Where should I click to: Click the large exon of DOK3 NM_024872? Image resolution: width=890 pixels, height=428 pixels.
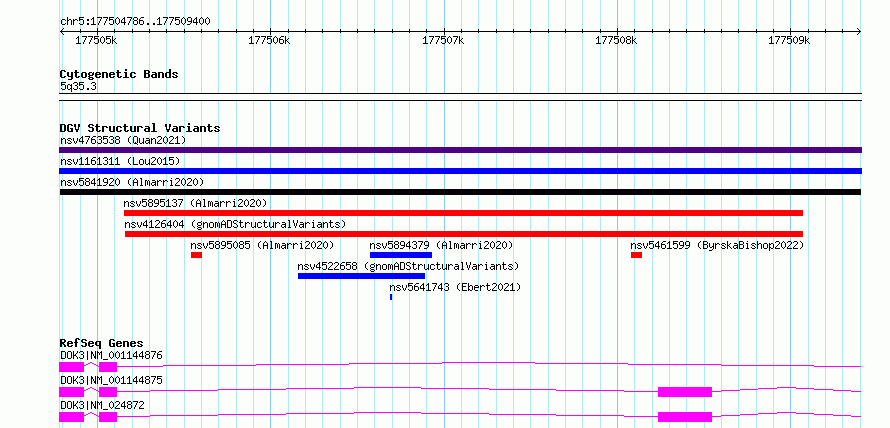point(685,417)
